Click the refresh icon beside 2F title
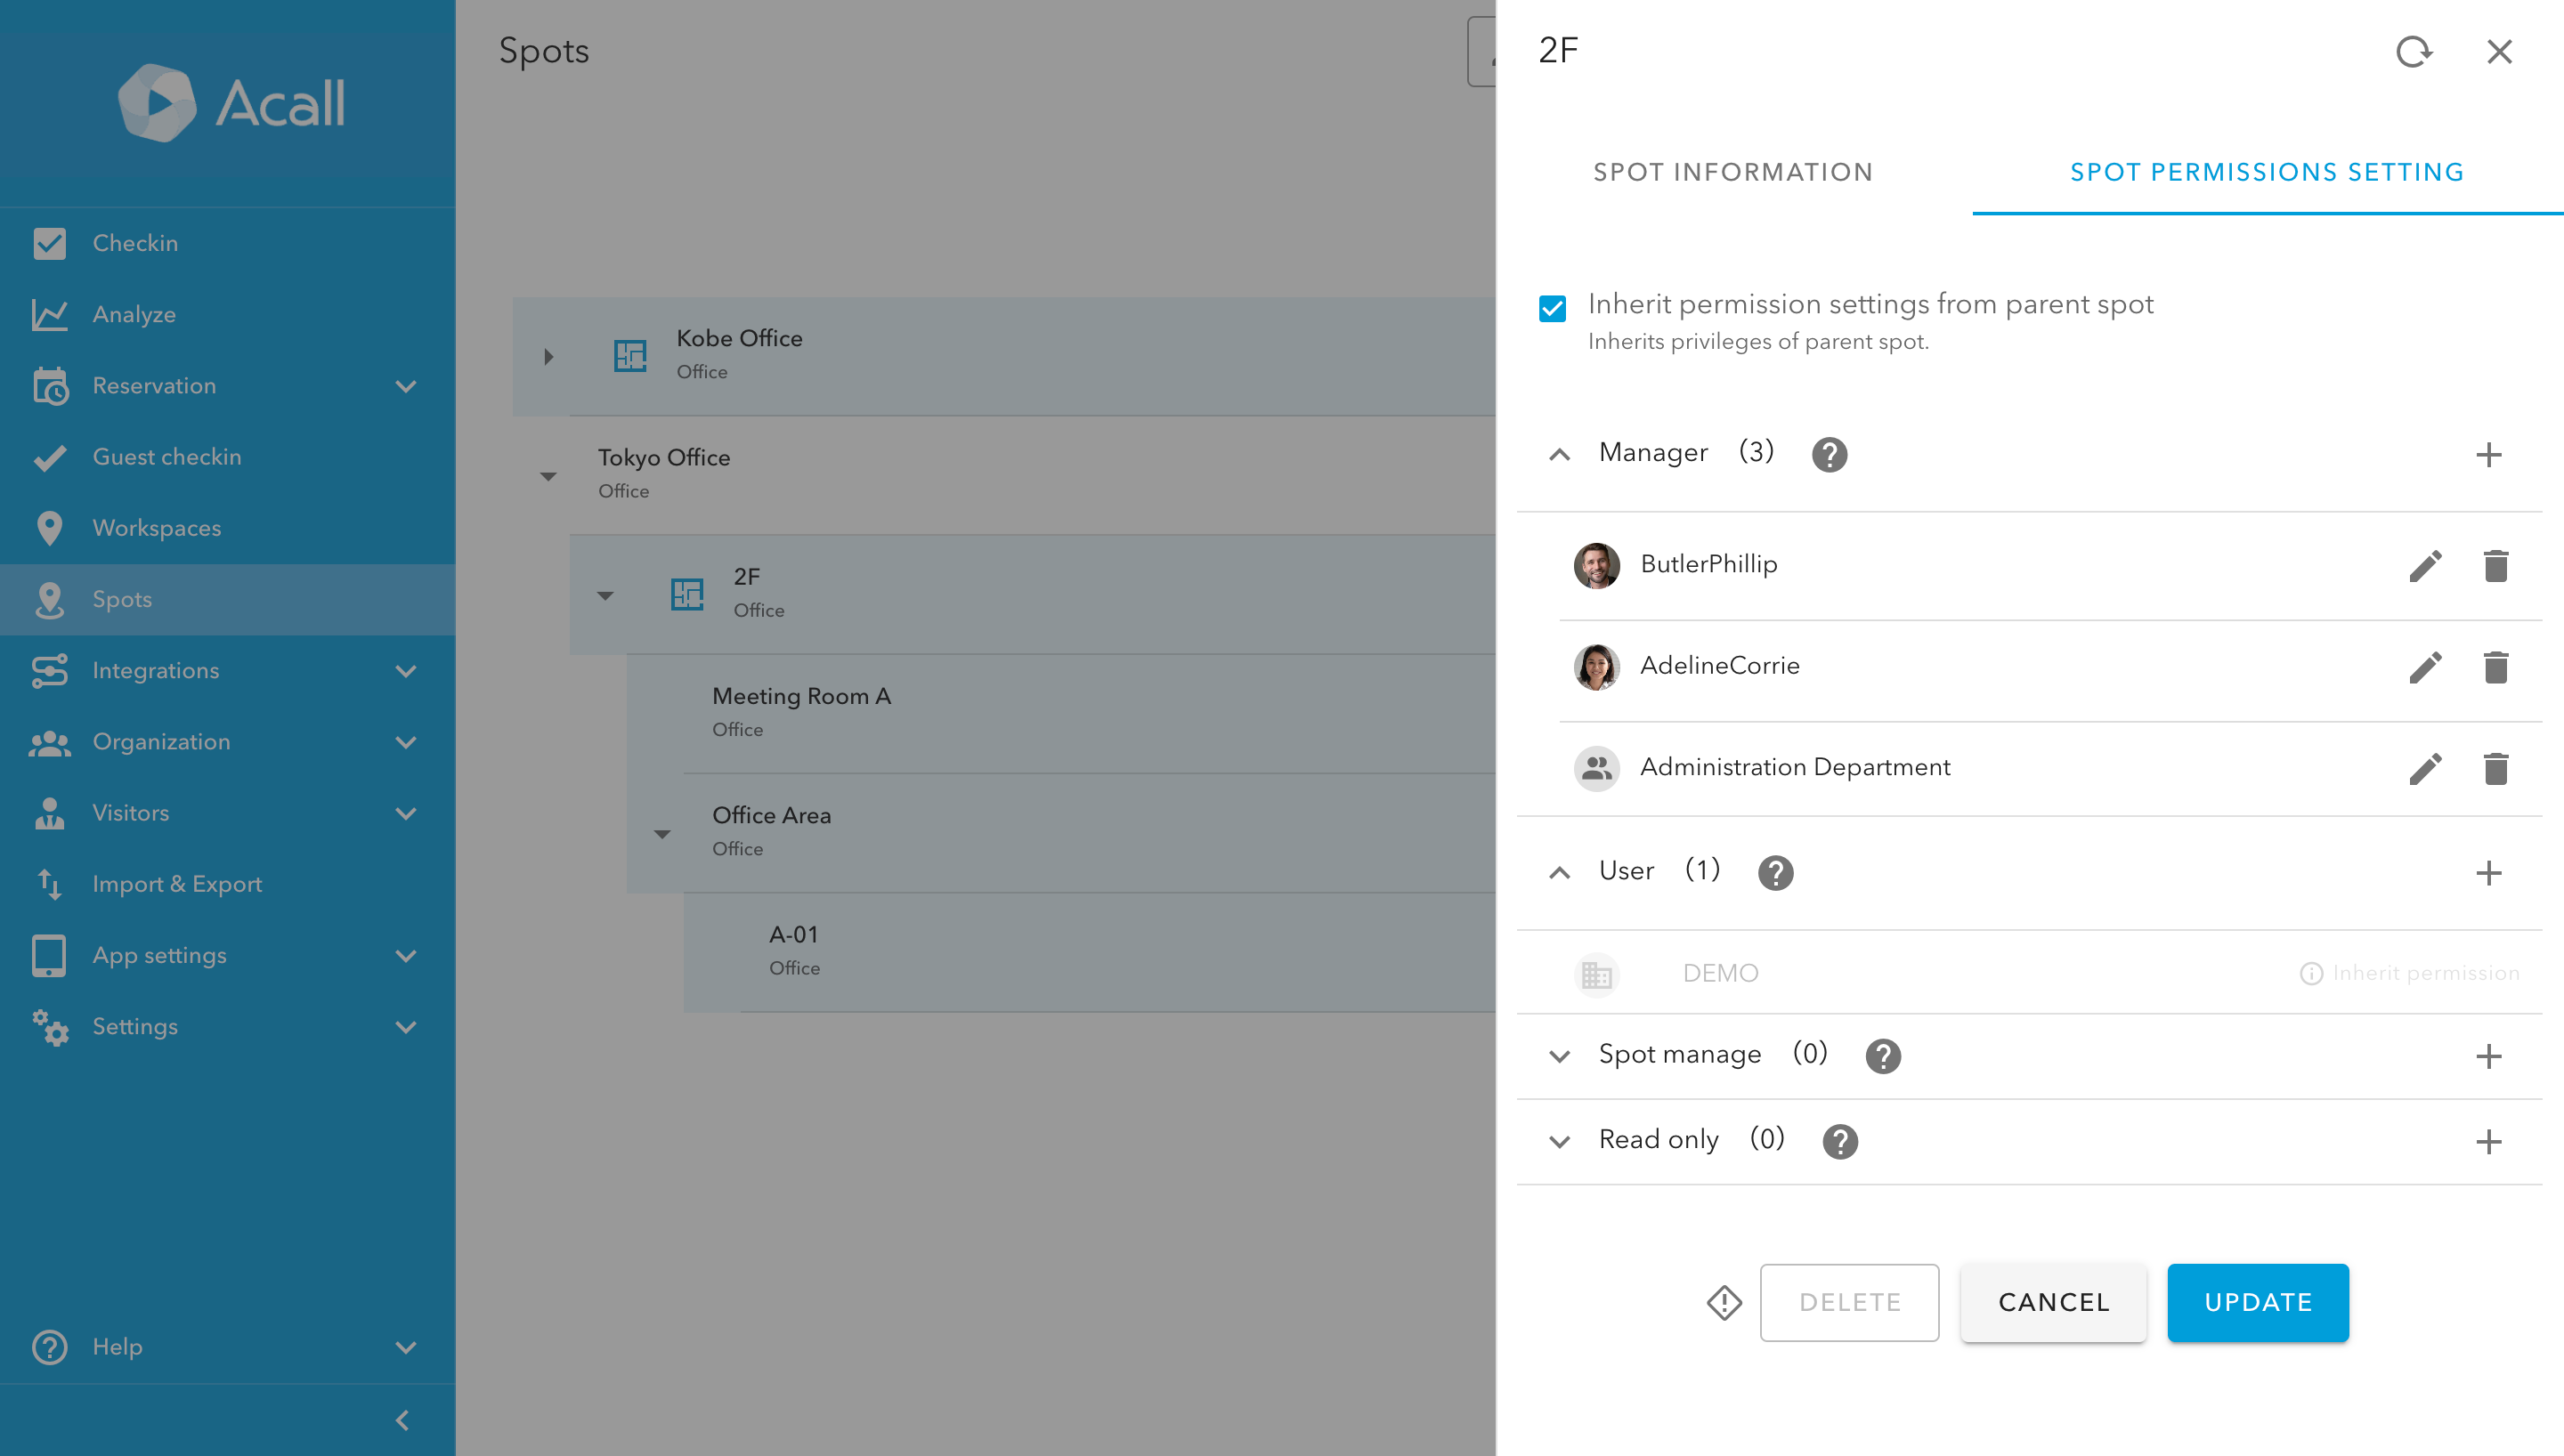Image resolution: width=2564 pixels, height=1456 pixels. [2413, 51]
